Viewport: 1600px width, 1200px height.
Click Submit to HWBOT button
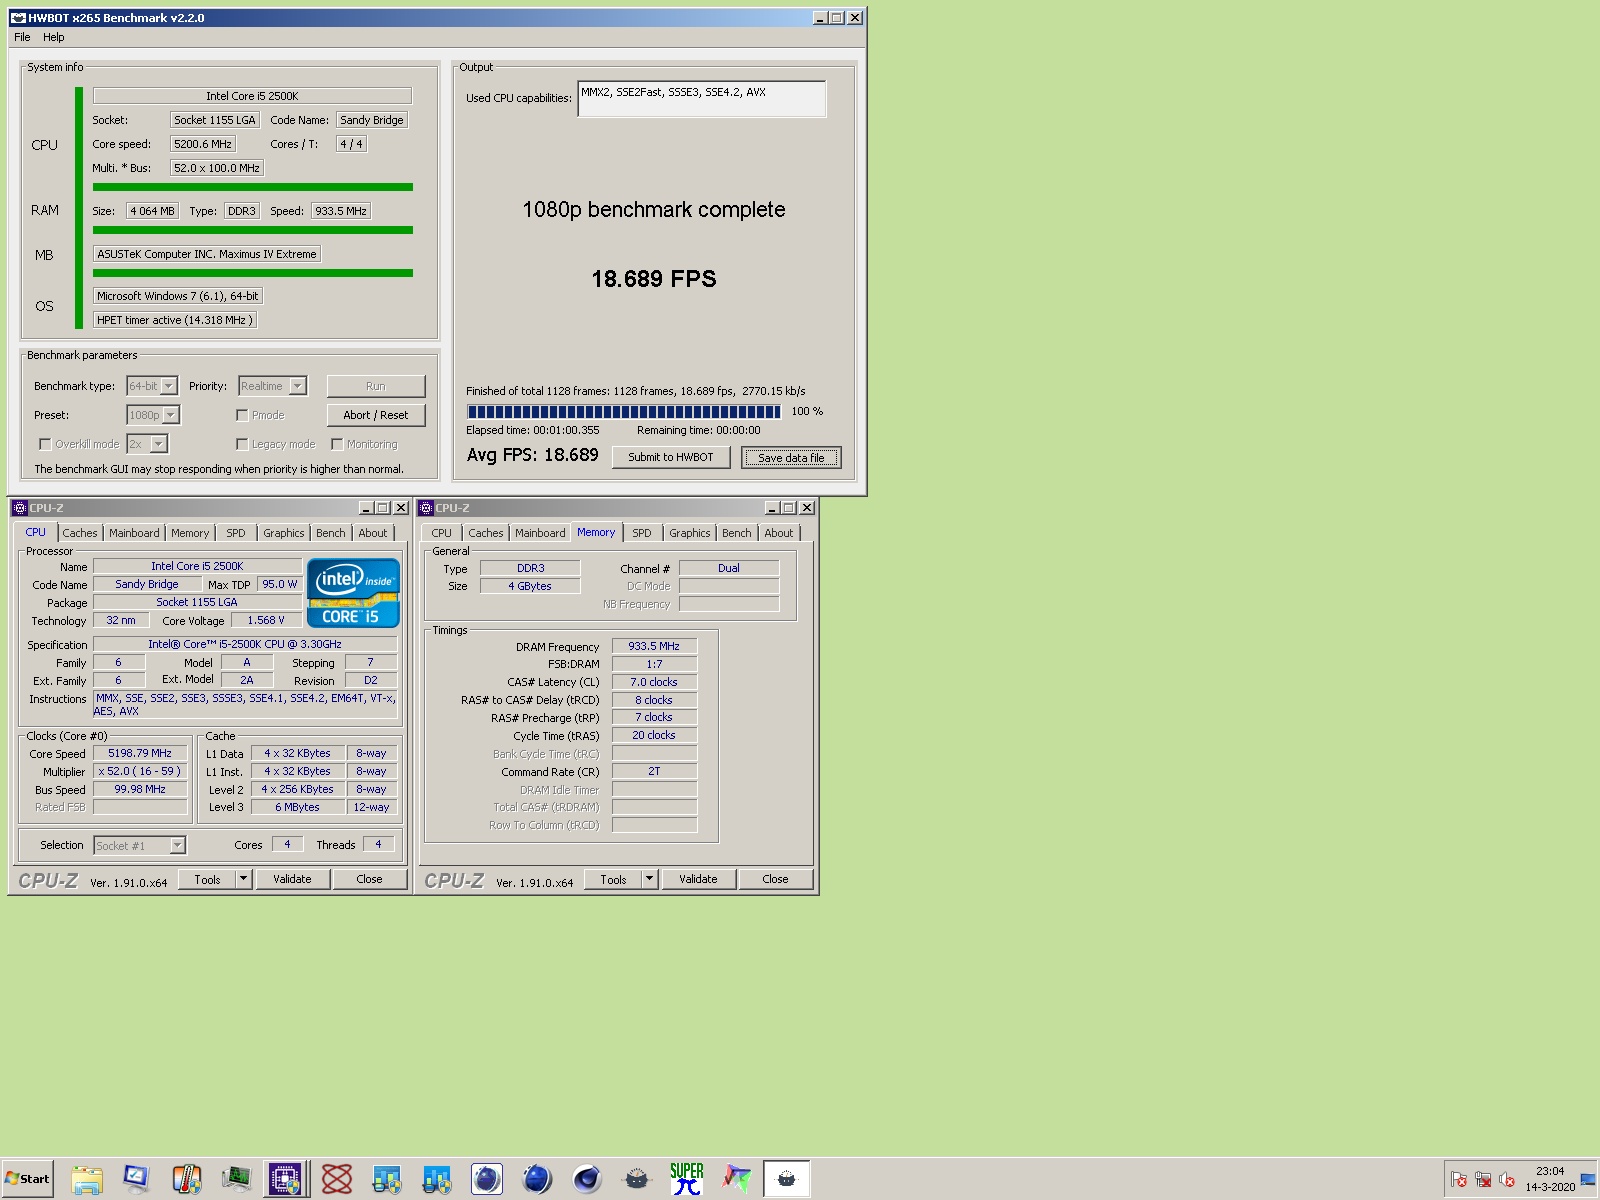click(671, 457)
